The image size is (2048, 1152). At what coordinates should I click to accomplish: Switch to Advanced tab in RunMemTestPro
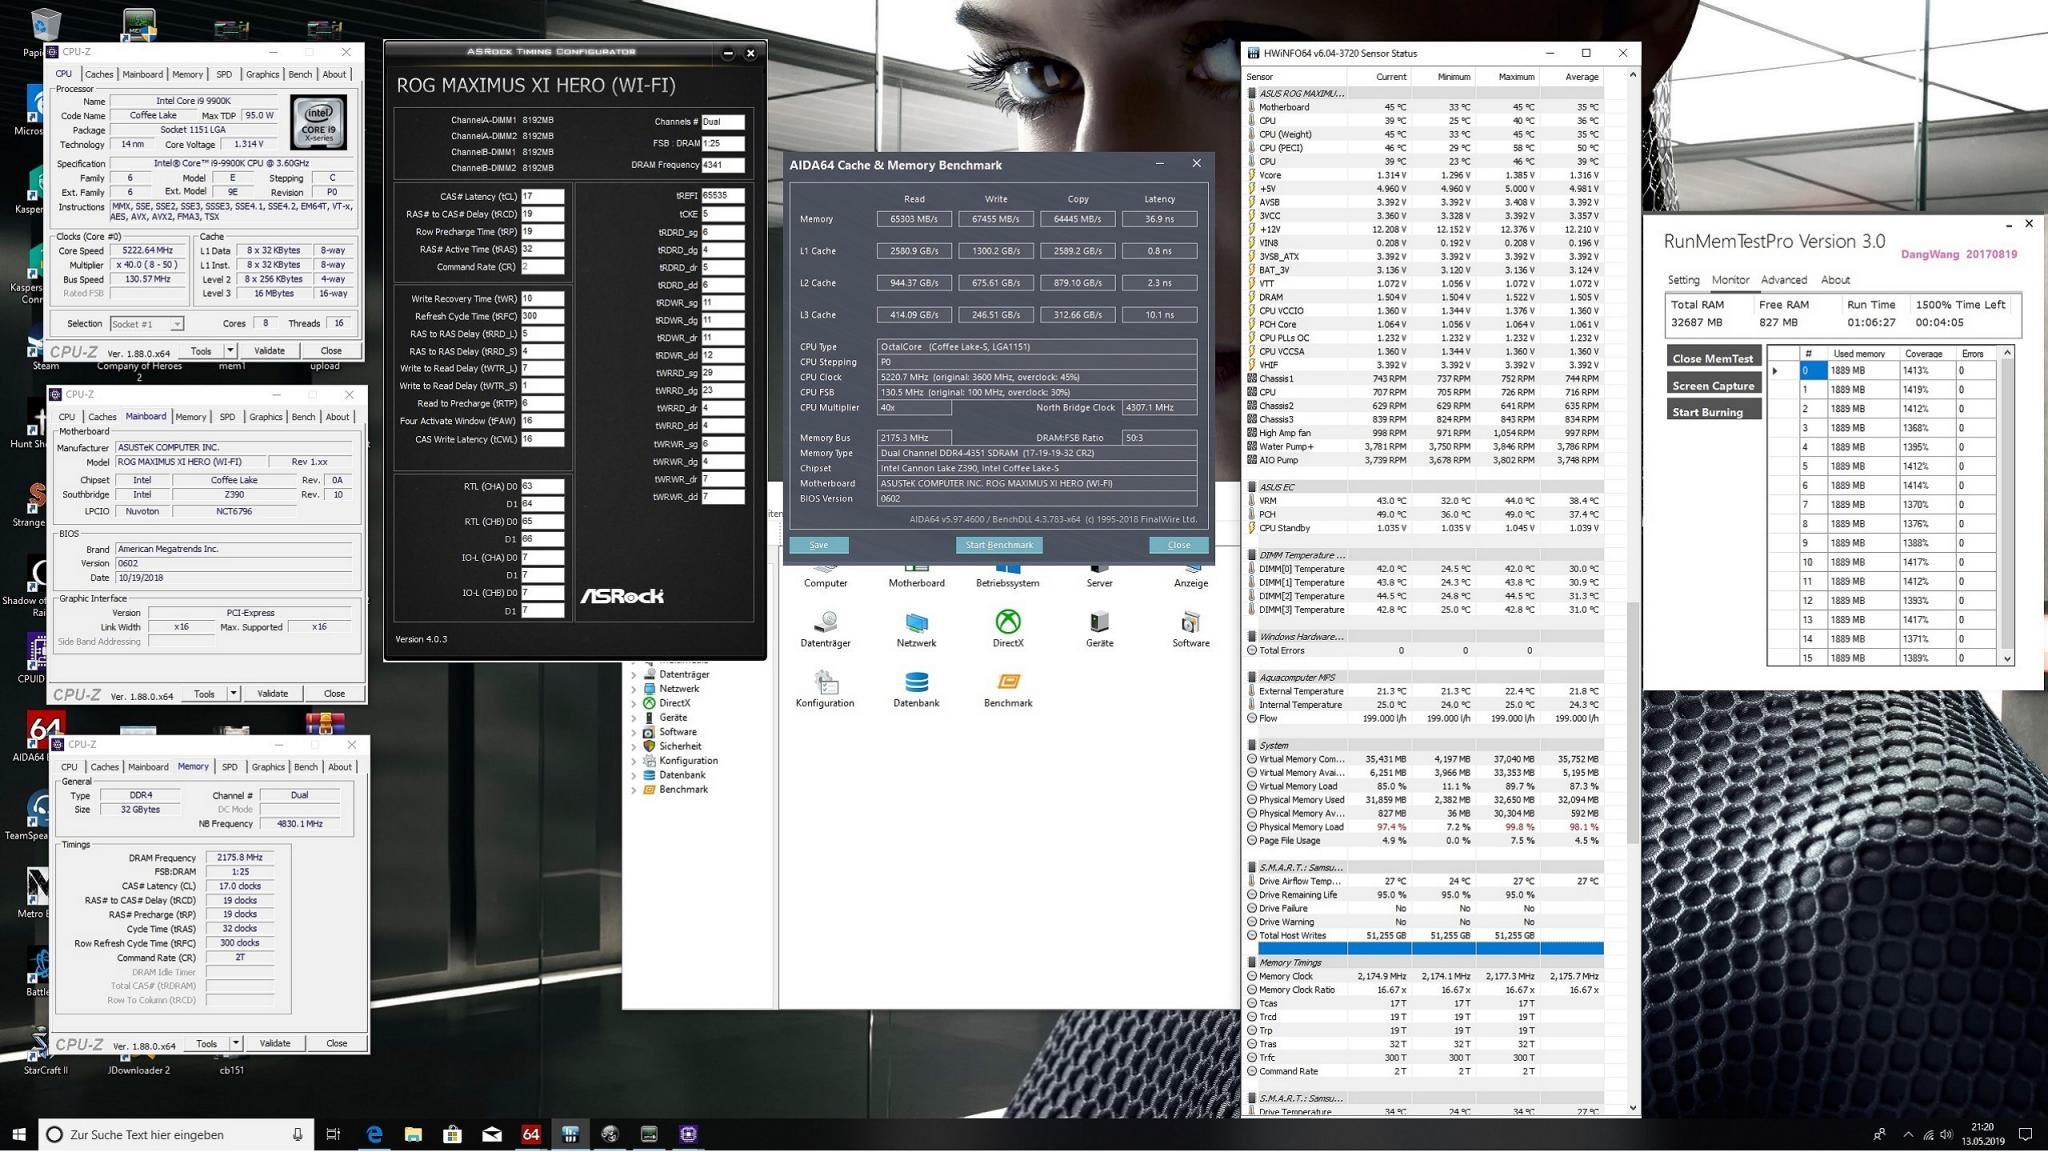click(x=1783, y=280)
